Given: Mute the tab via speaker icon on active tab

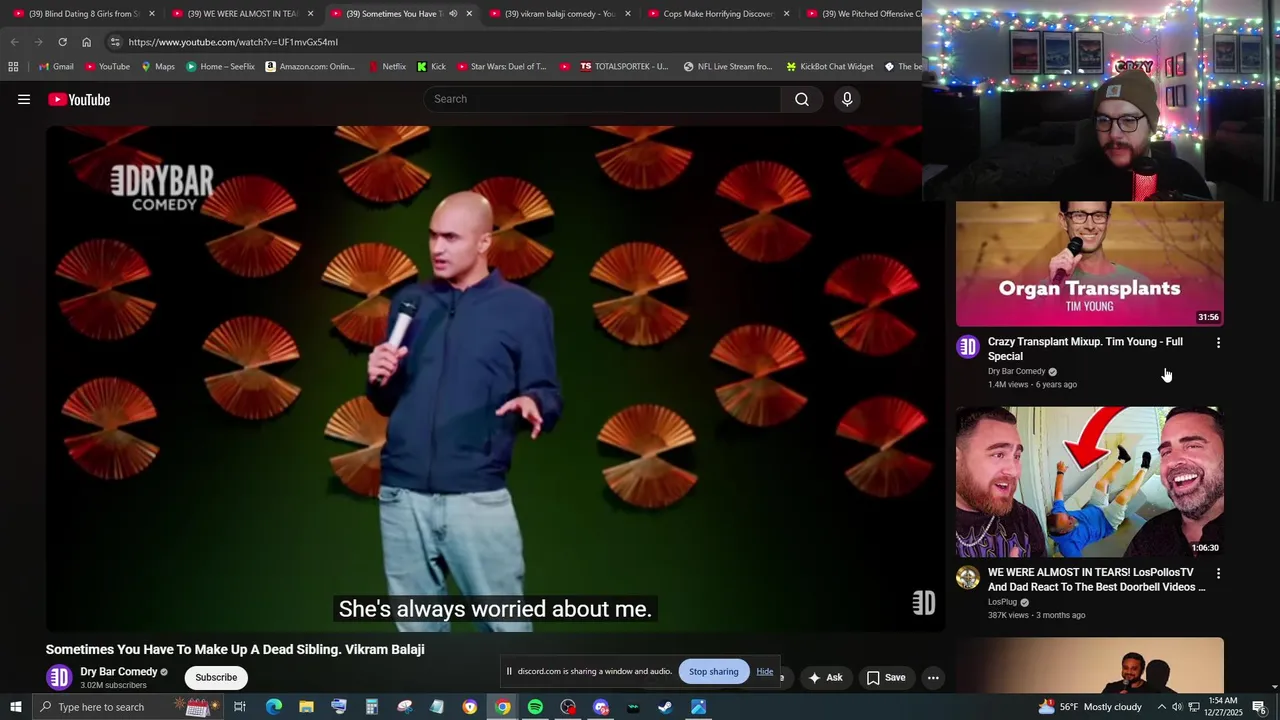Looking at the screenshot, I should pos(452,14).
